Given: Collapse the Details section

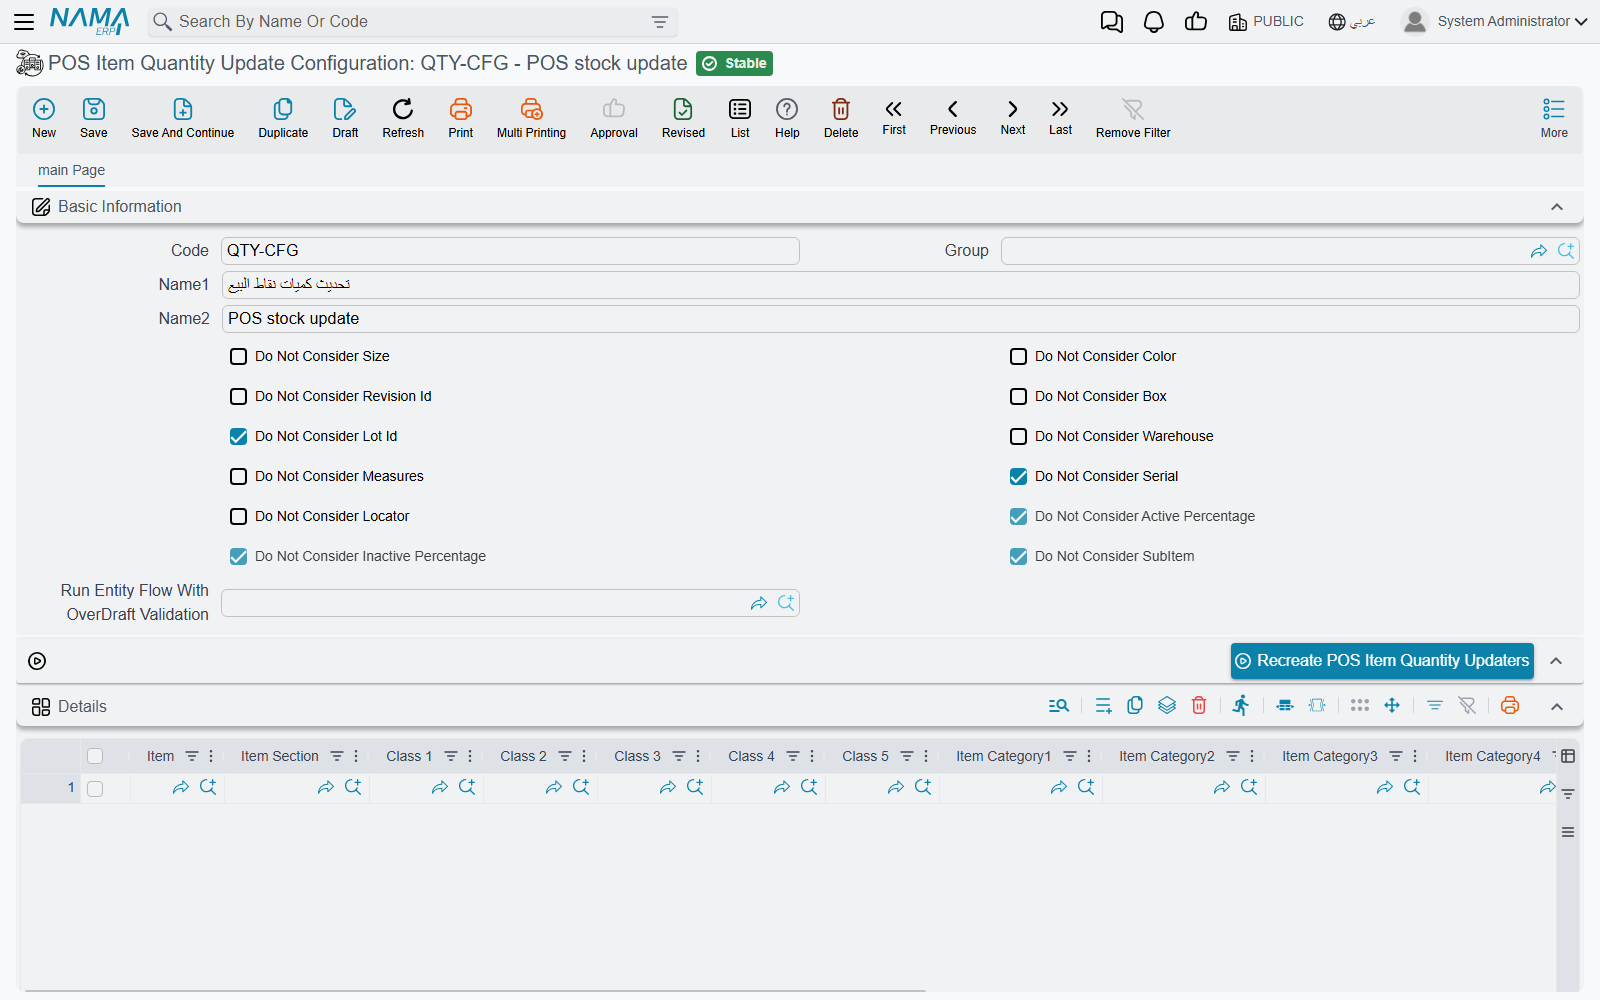Looking at the screenshot, I should [1557, 707].
